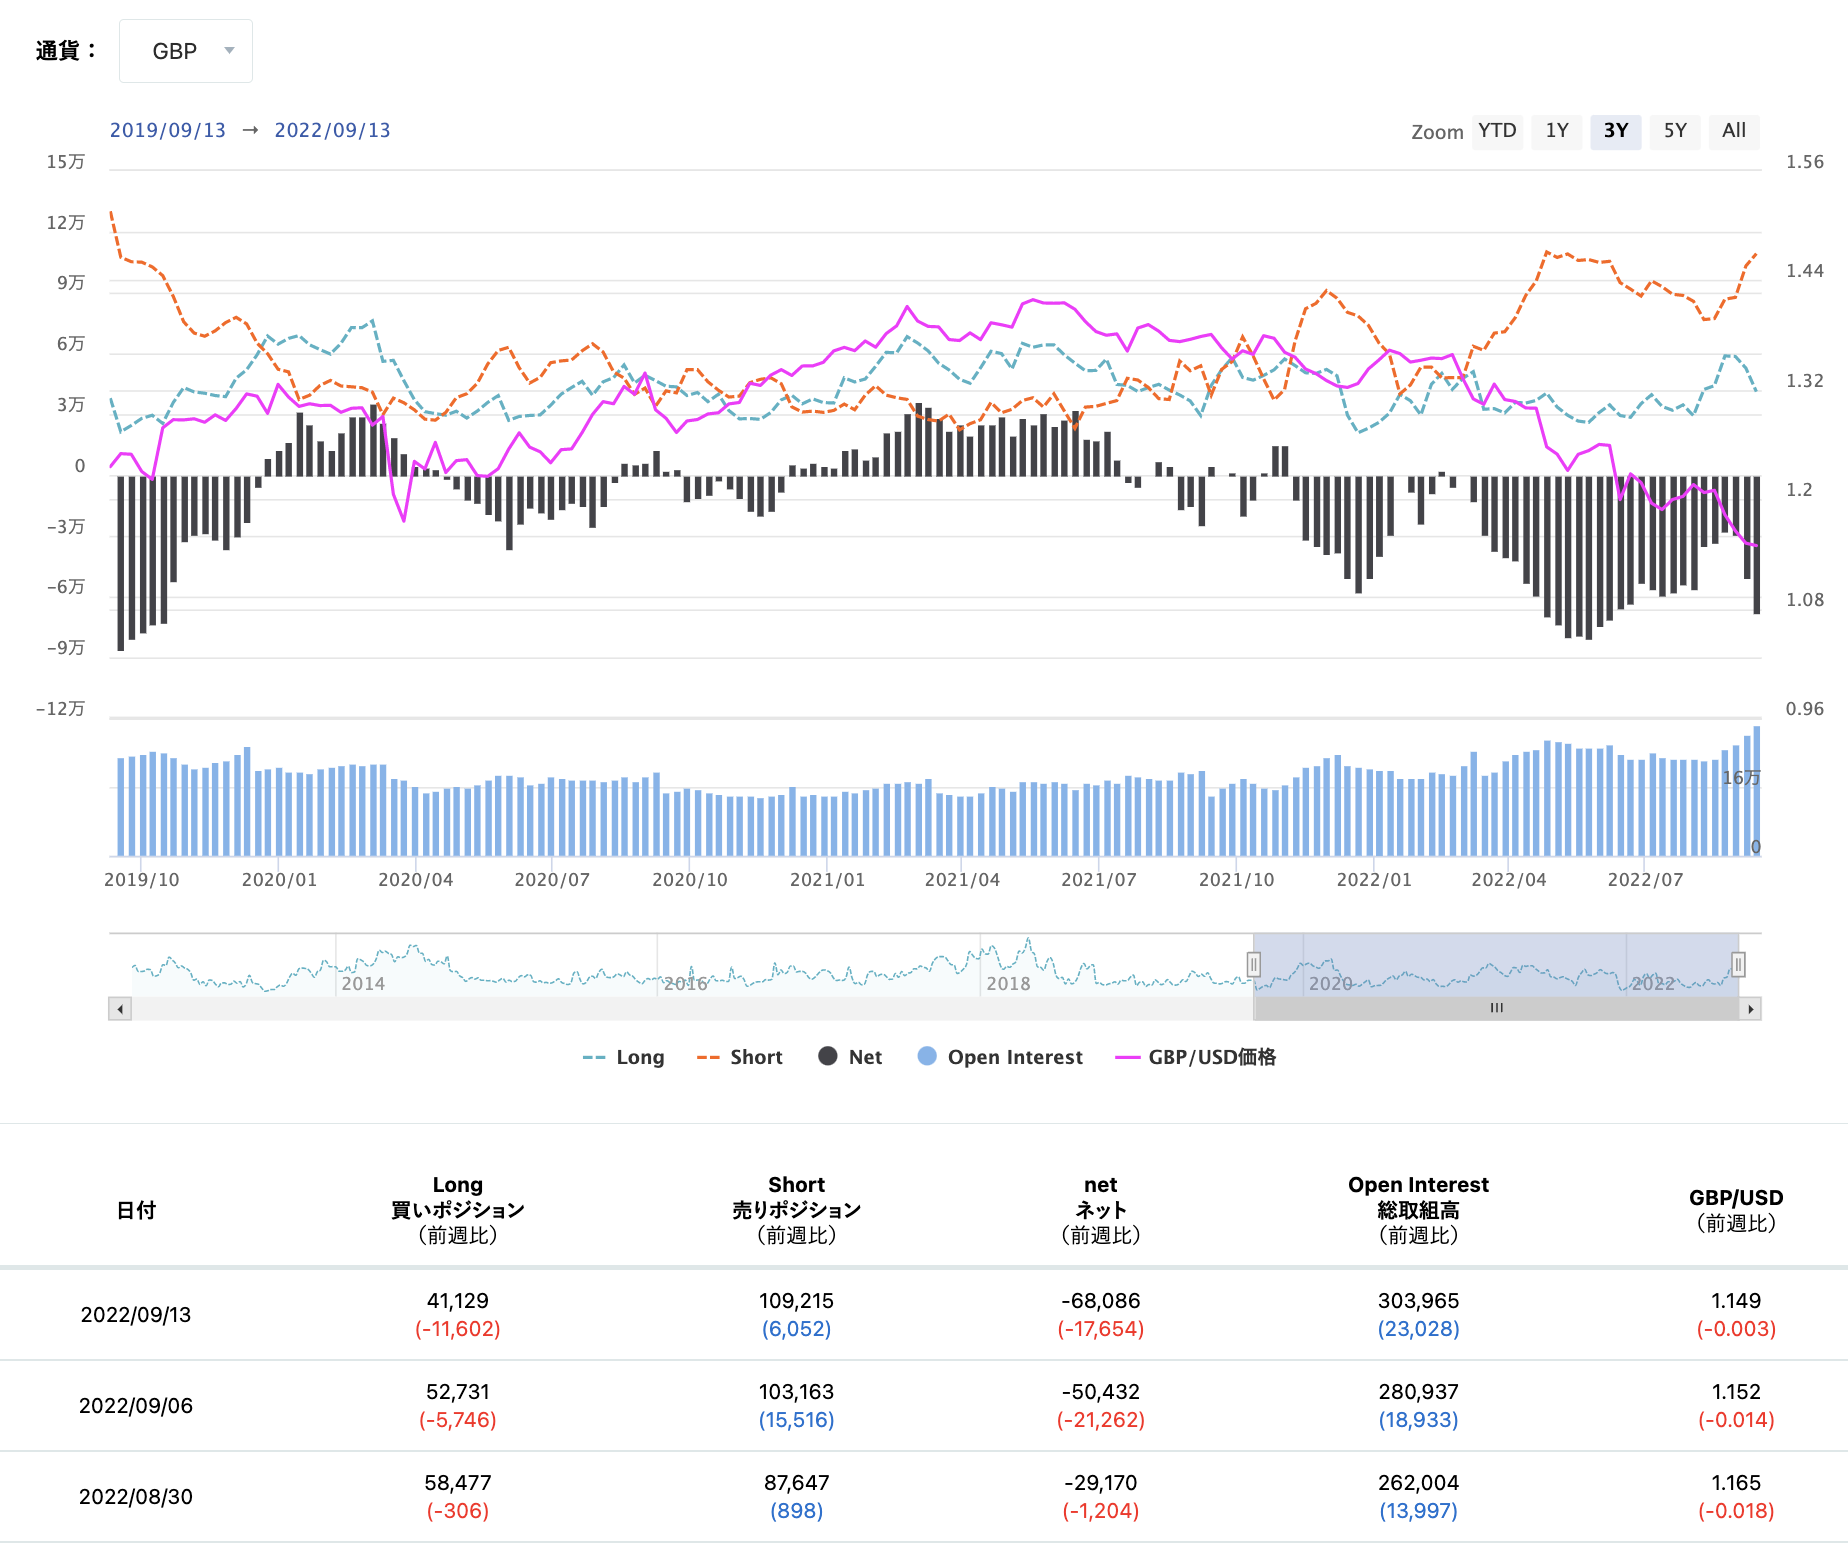Select the YTD zoom range
Screen dimensions: 1848x1552
click(x=1497, y=131)
